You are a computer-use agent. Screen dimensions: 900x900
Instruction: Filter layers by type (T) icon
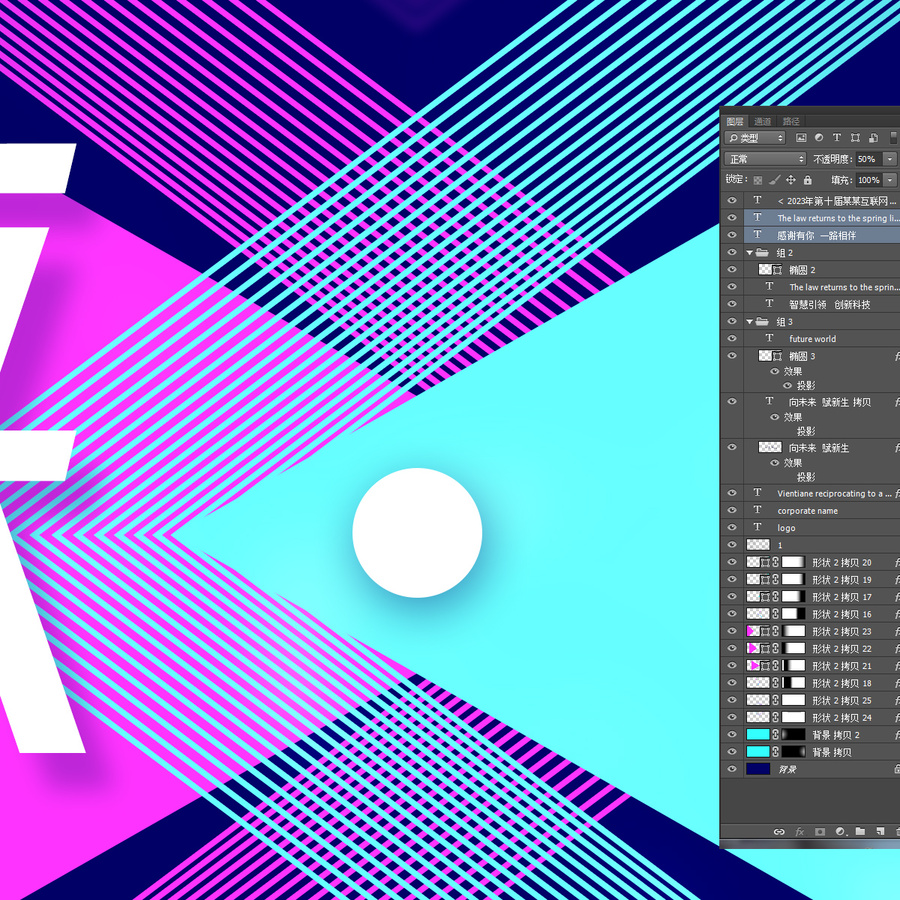pyautogui.click(x=837, y=138)
